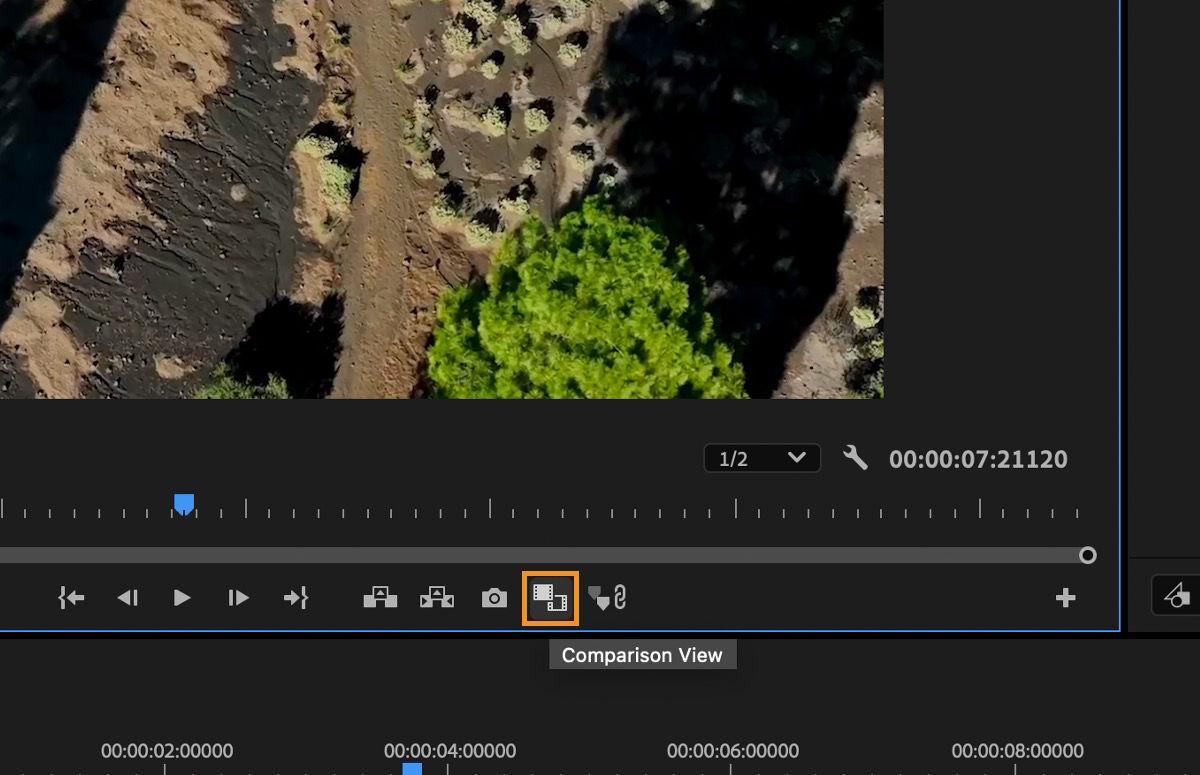Open the 1/2 playback resolution dropdown
The image size is (1200, 775).
pos(762,458)
